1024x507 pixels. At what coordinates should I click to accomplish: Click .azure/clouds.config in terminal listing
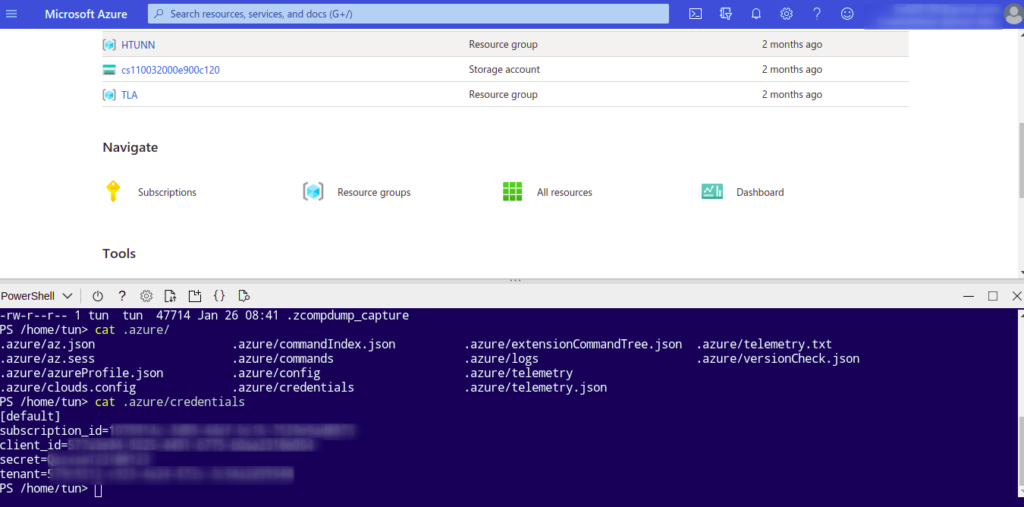pyautogui.click(x=68, y=387)
